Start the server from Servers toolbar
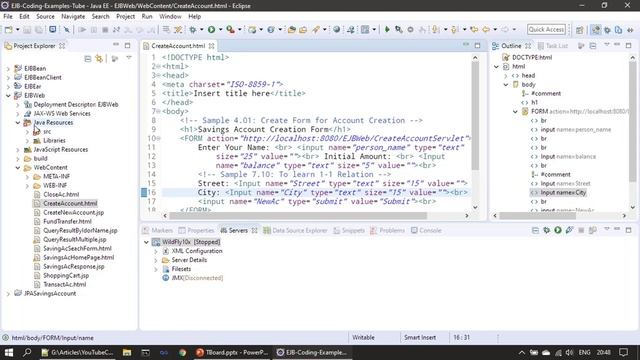This screenshot has height=360, width=640. tap(558, 230)
